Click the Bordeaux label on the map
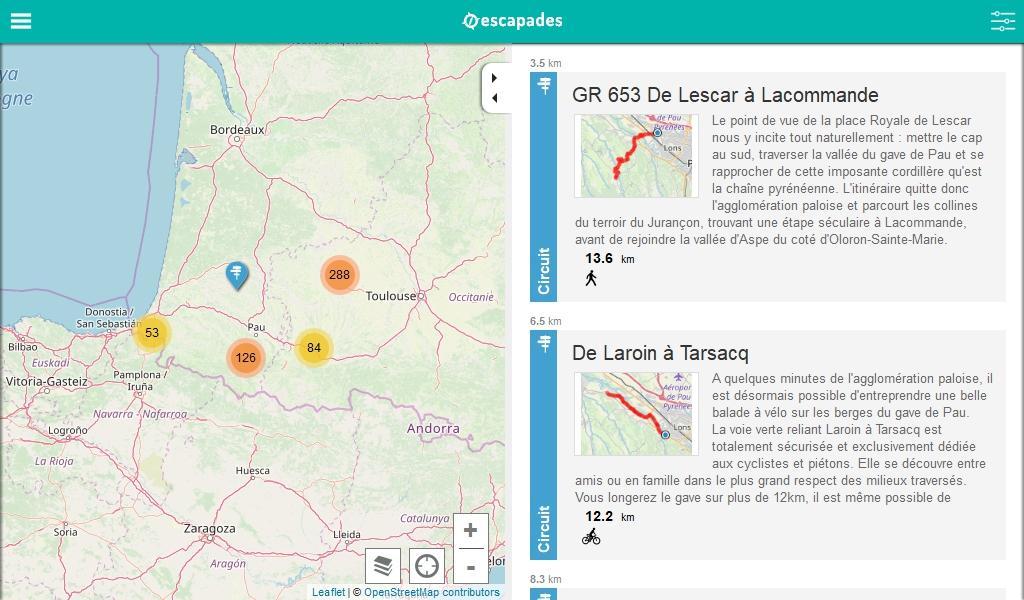The width and height of the screenshot is (1024, 600). click(237, 129)
